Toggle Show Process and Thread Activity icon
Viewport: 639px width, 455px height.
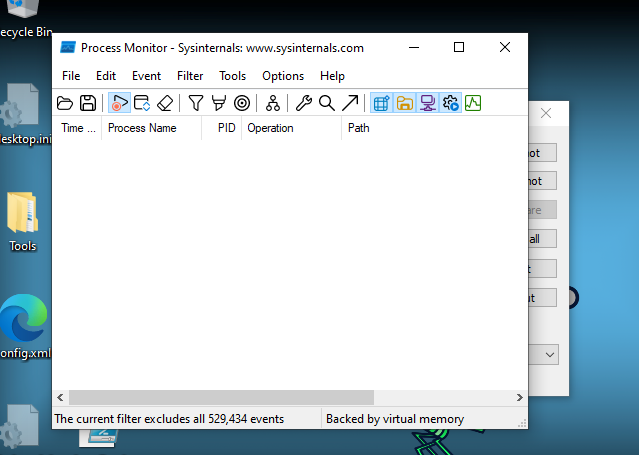tap(451, 103)
